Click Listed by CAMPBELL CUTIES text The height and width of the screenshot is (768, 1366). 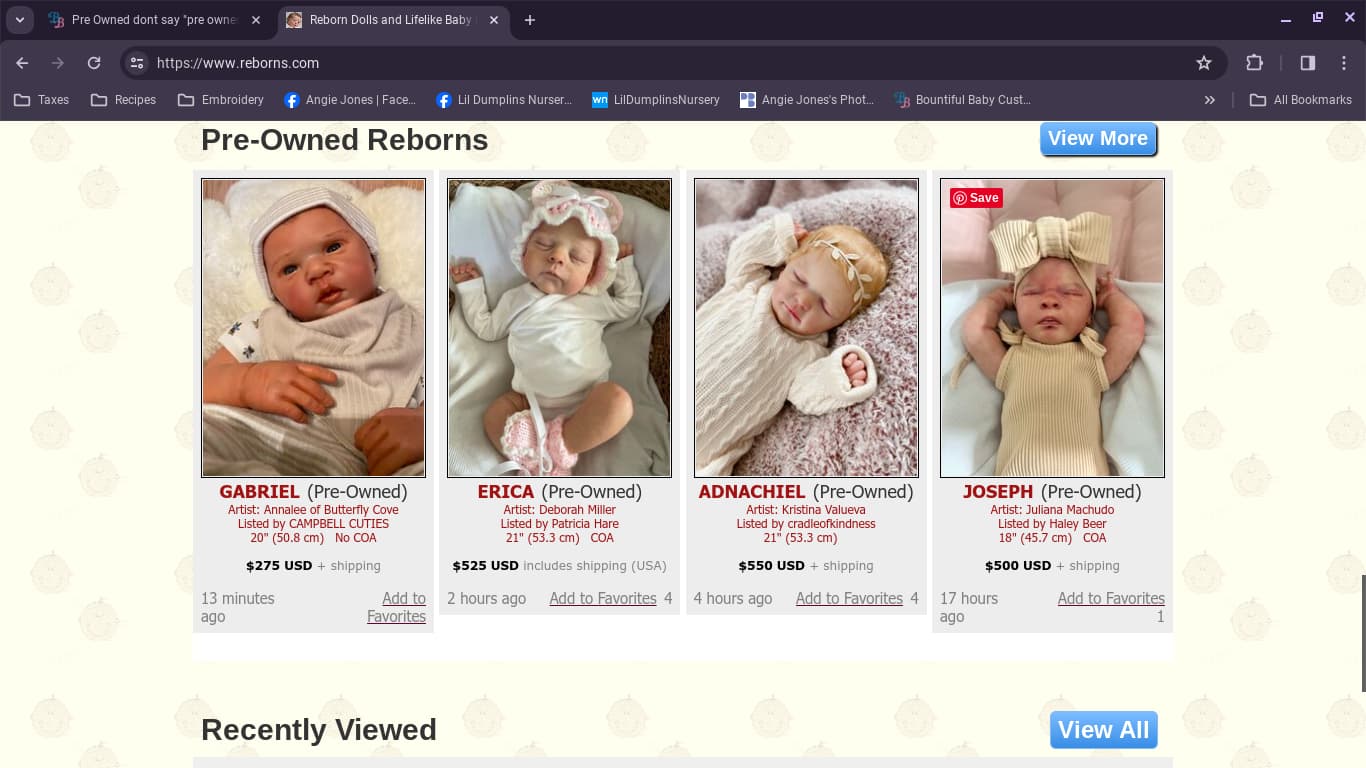pyautogui.click(x=313, y=524)
